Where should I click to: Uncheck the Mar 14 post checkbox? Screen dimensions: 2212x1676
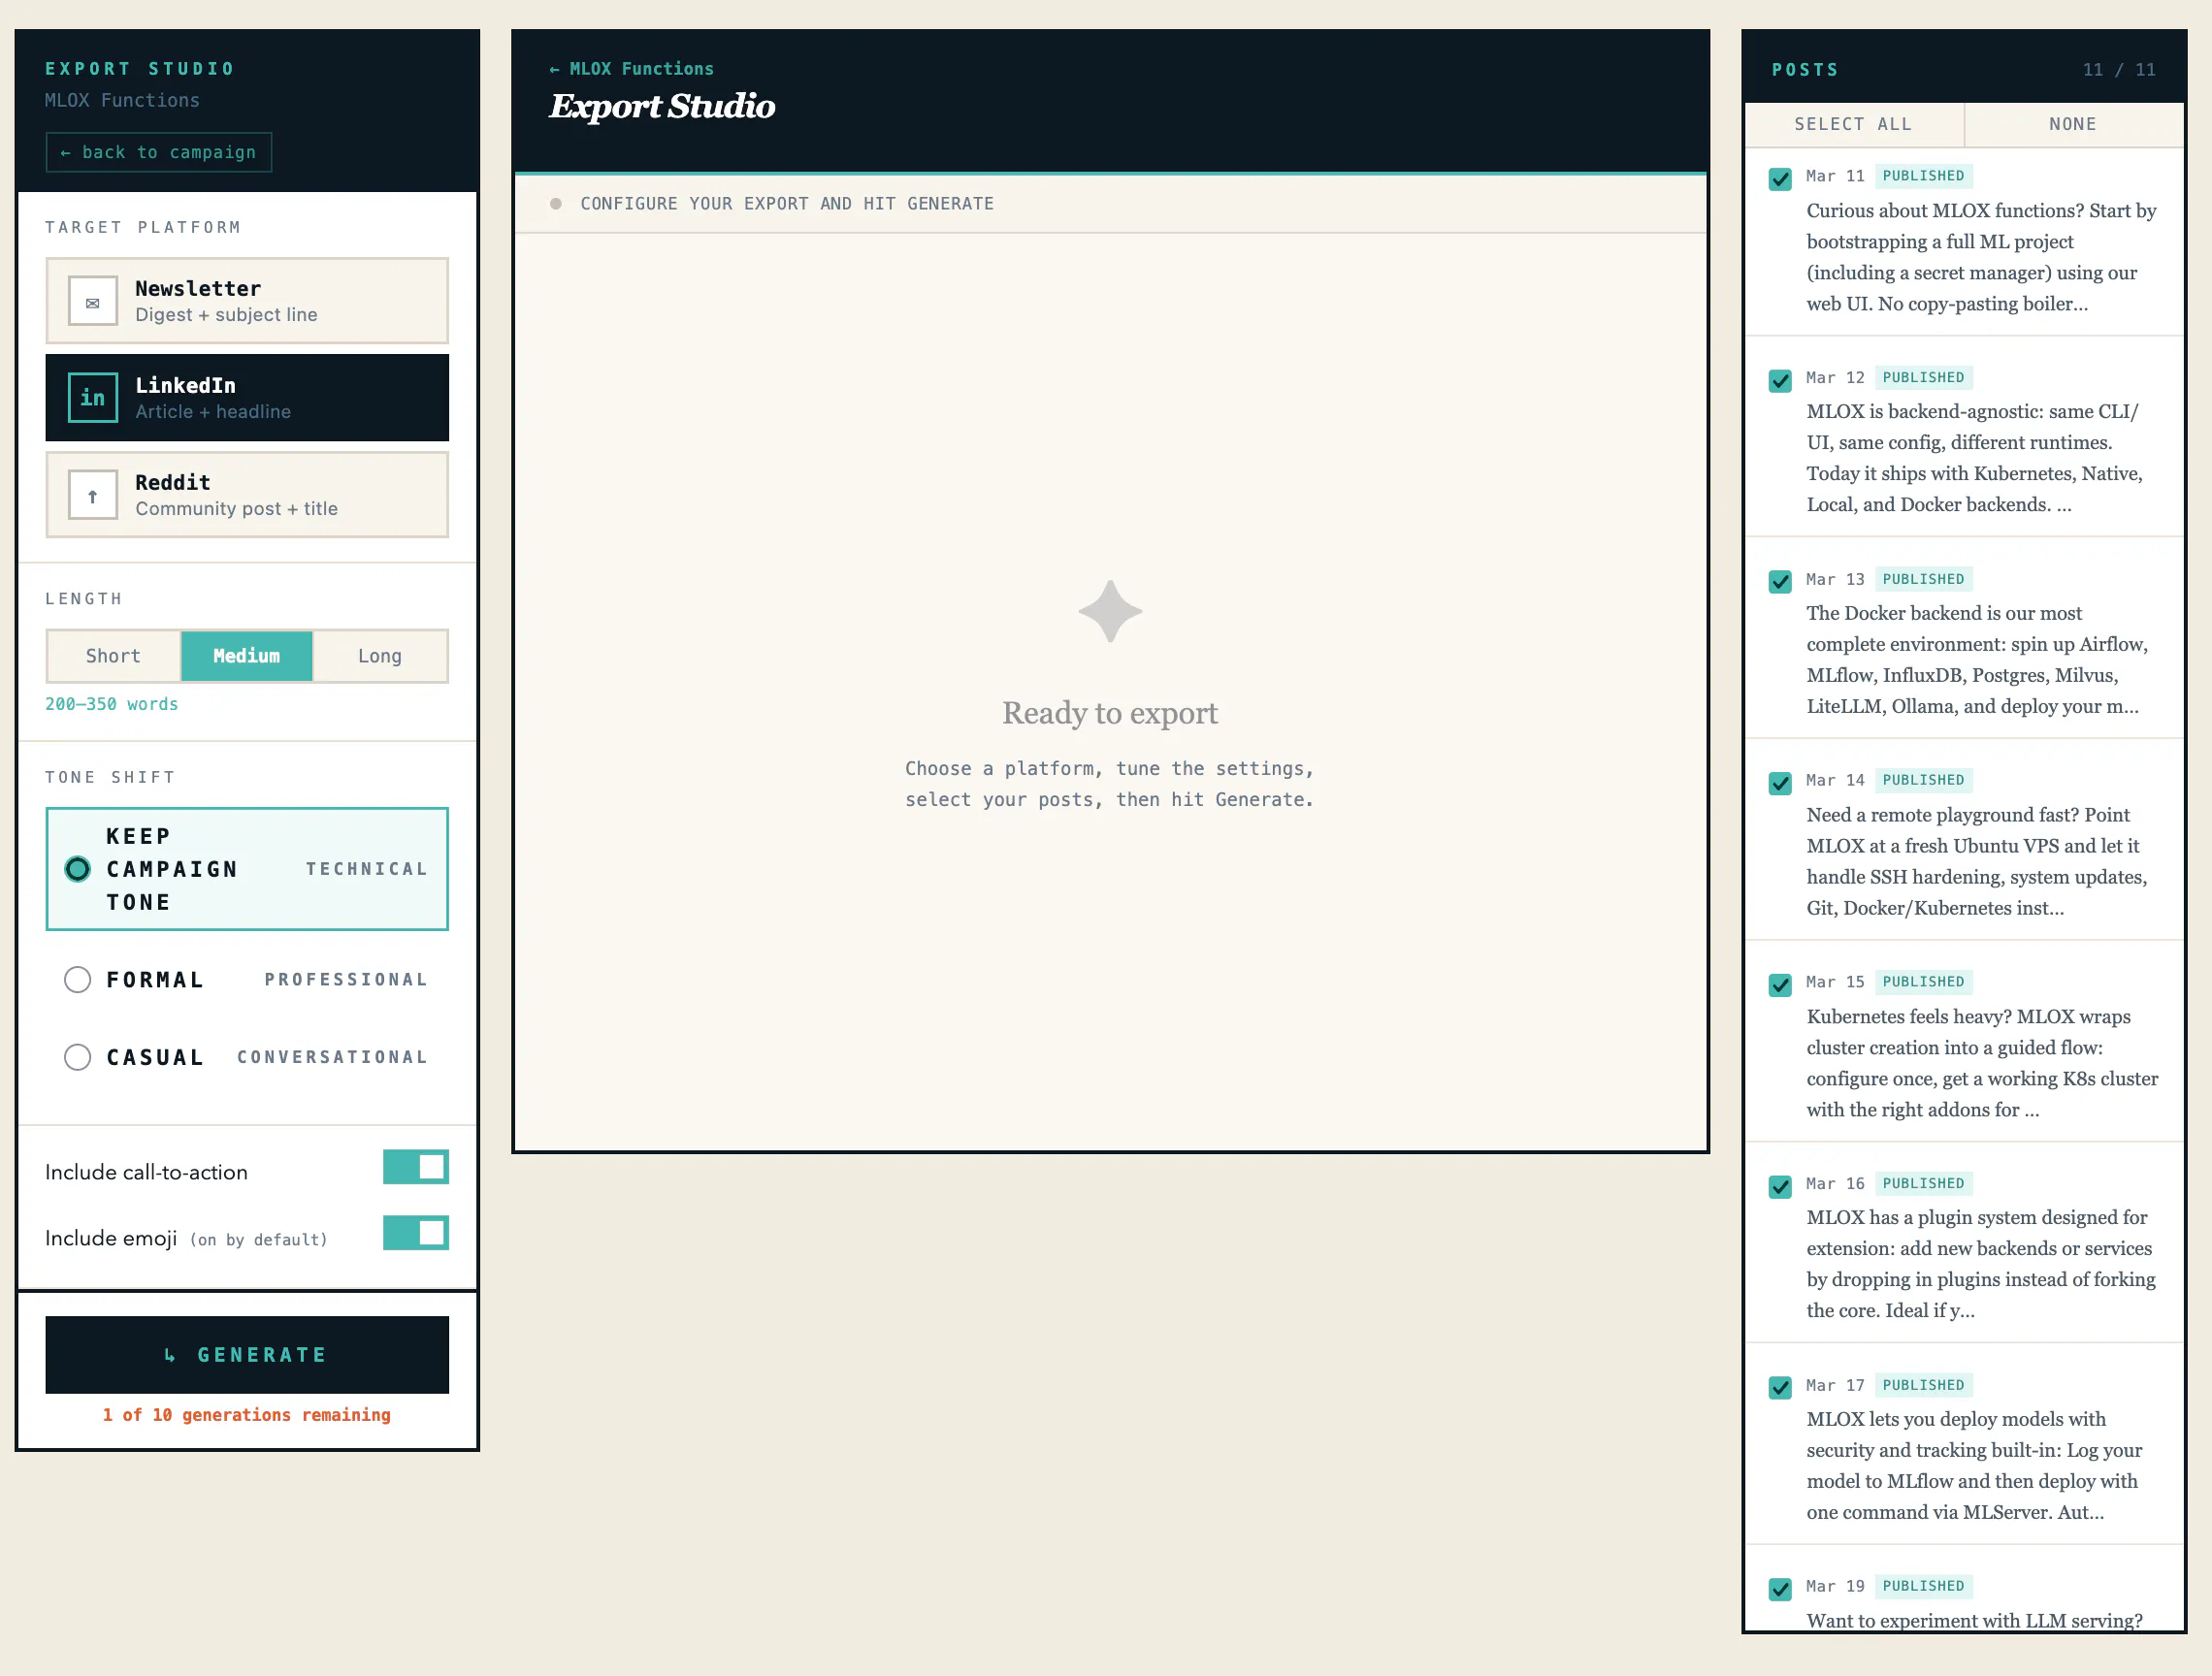coord(1780,783)
